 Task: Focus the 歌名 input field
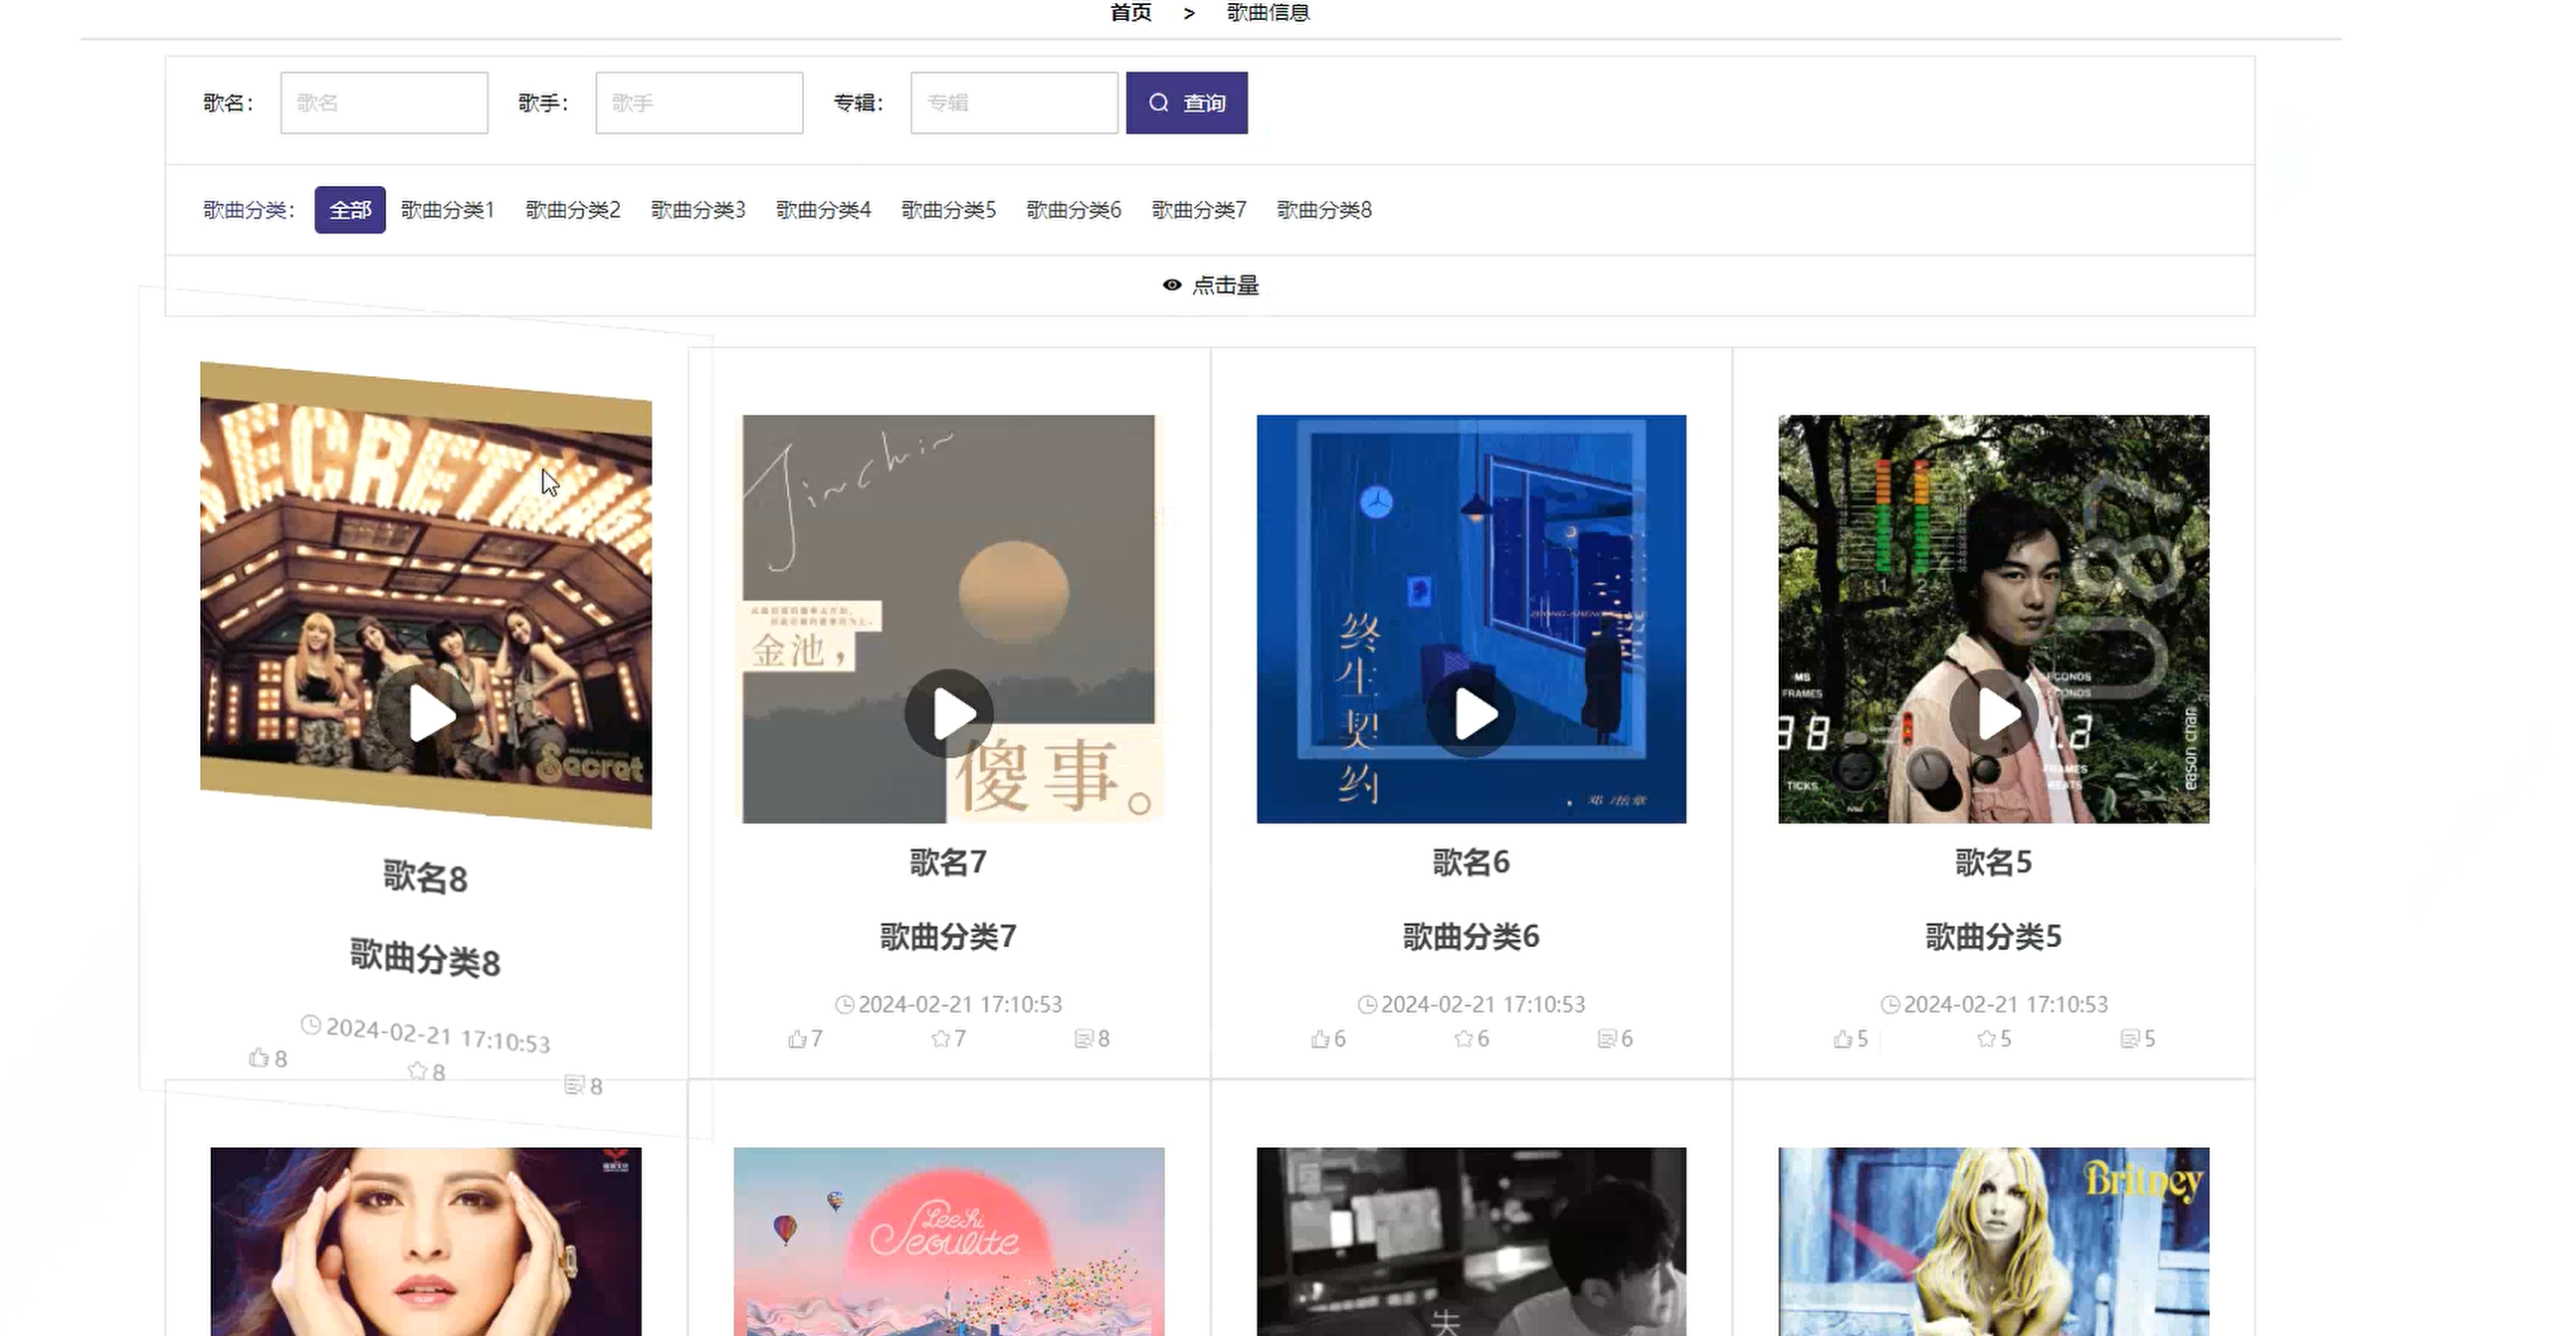pos(384,103)
